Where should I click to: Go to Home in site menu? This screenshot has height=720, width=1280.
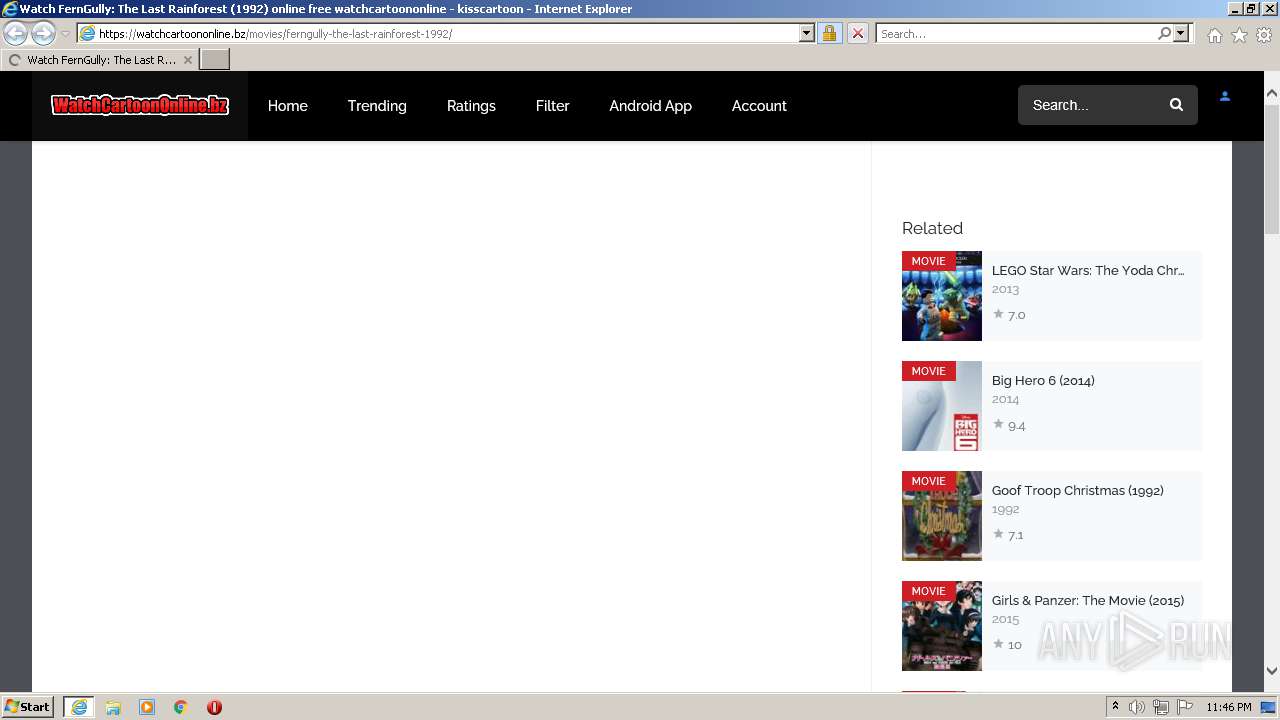coord(288,105)
